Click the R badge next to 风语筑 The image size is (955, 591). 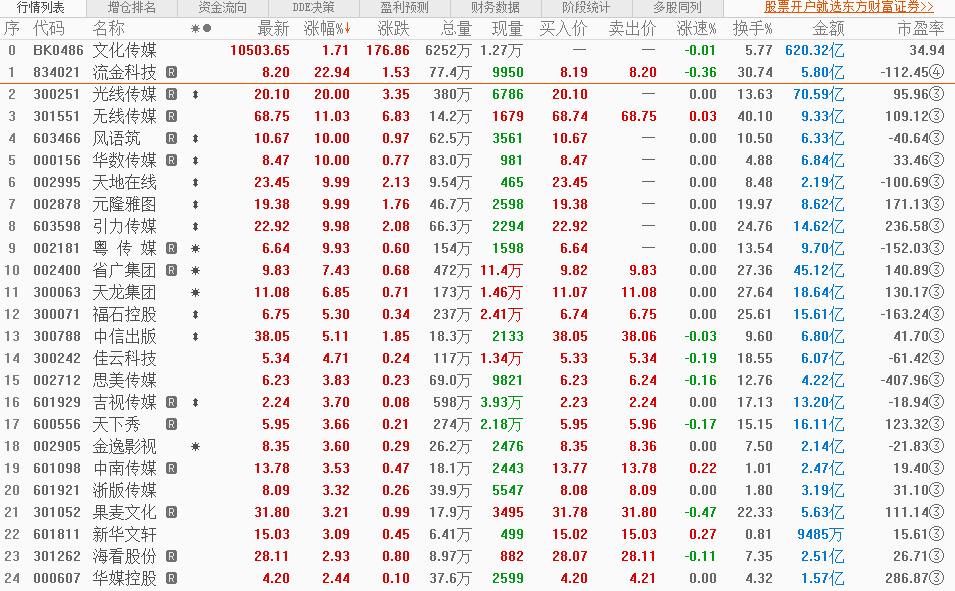tap(172, 138)
